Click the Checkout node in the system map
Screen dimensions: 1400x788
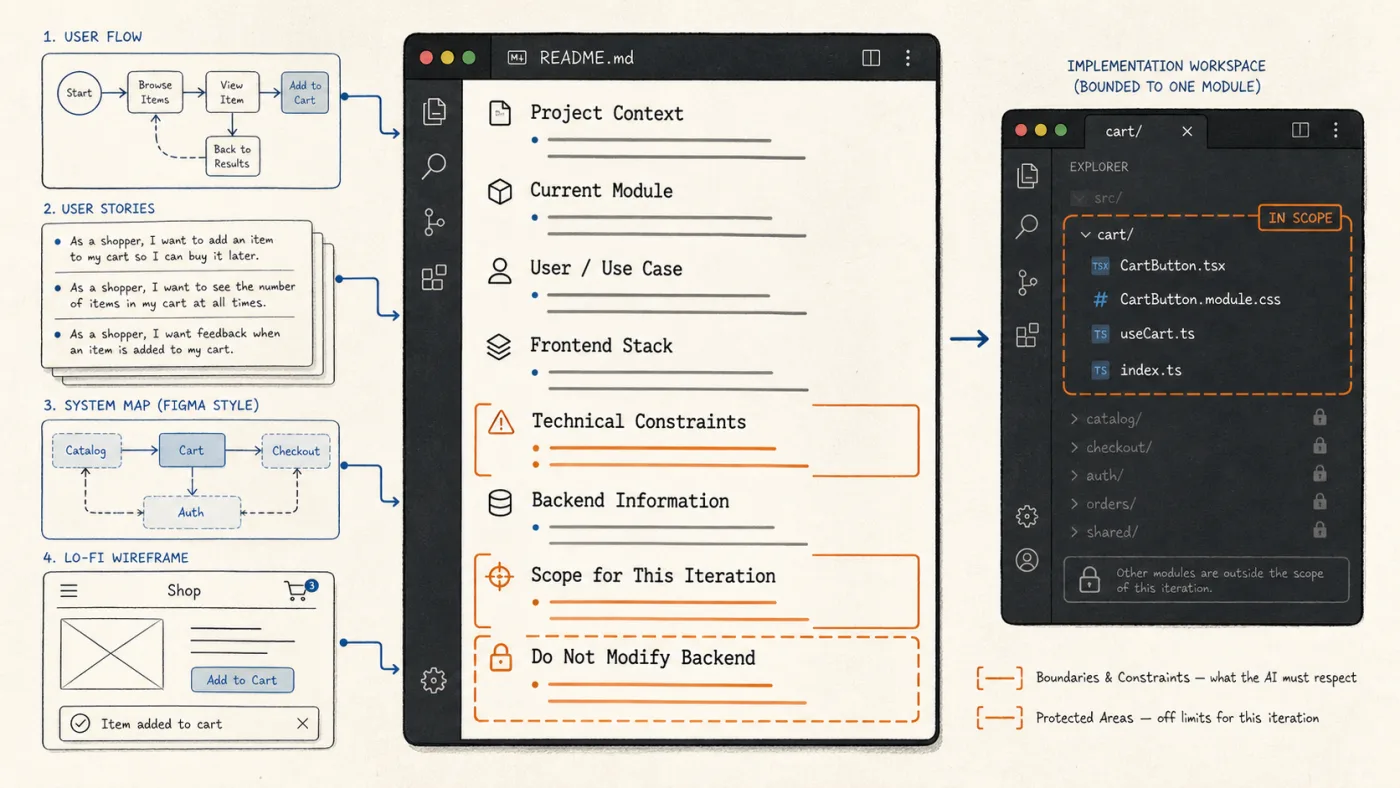tap(296, 451)
